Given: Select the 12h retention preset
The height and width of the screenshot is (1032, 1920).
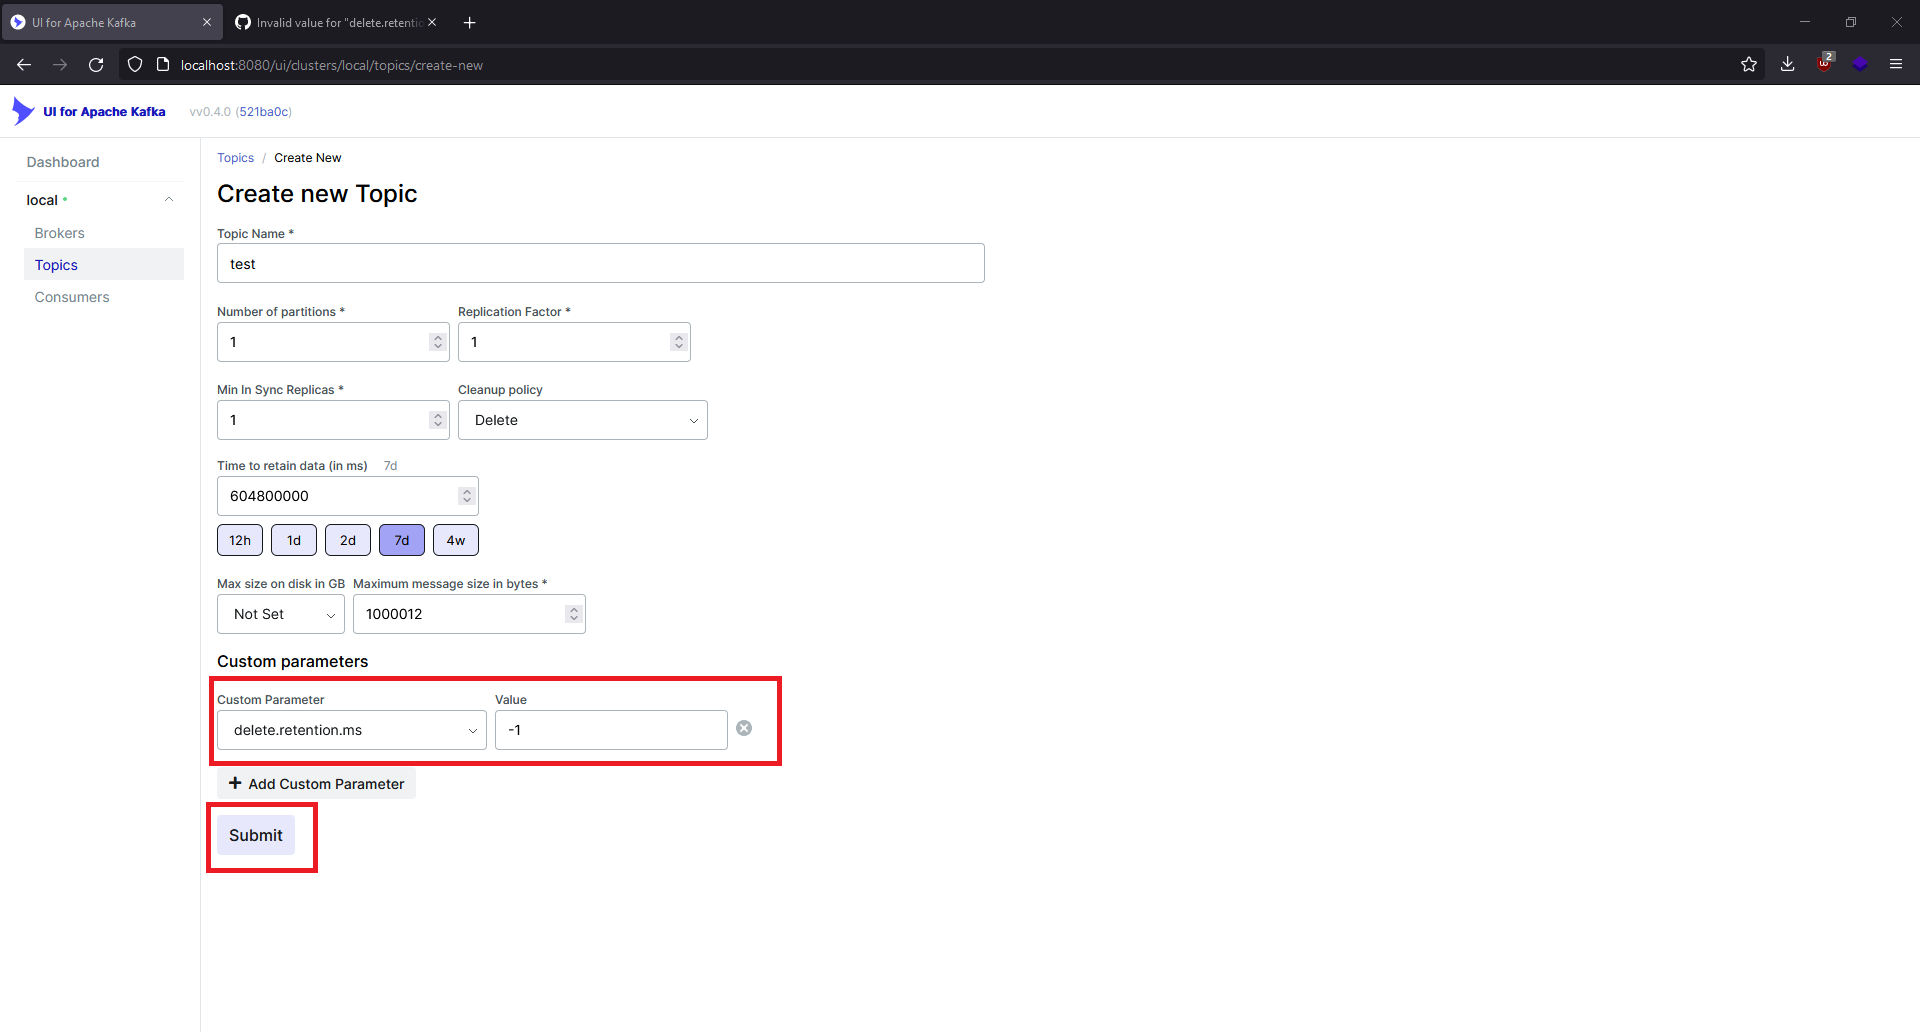Looking at the screenshot, I should point(239,539).
